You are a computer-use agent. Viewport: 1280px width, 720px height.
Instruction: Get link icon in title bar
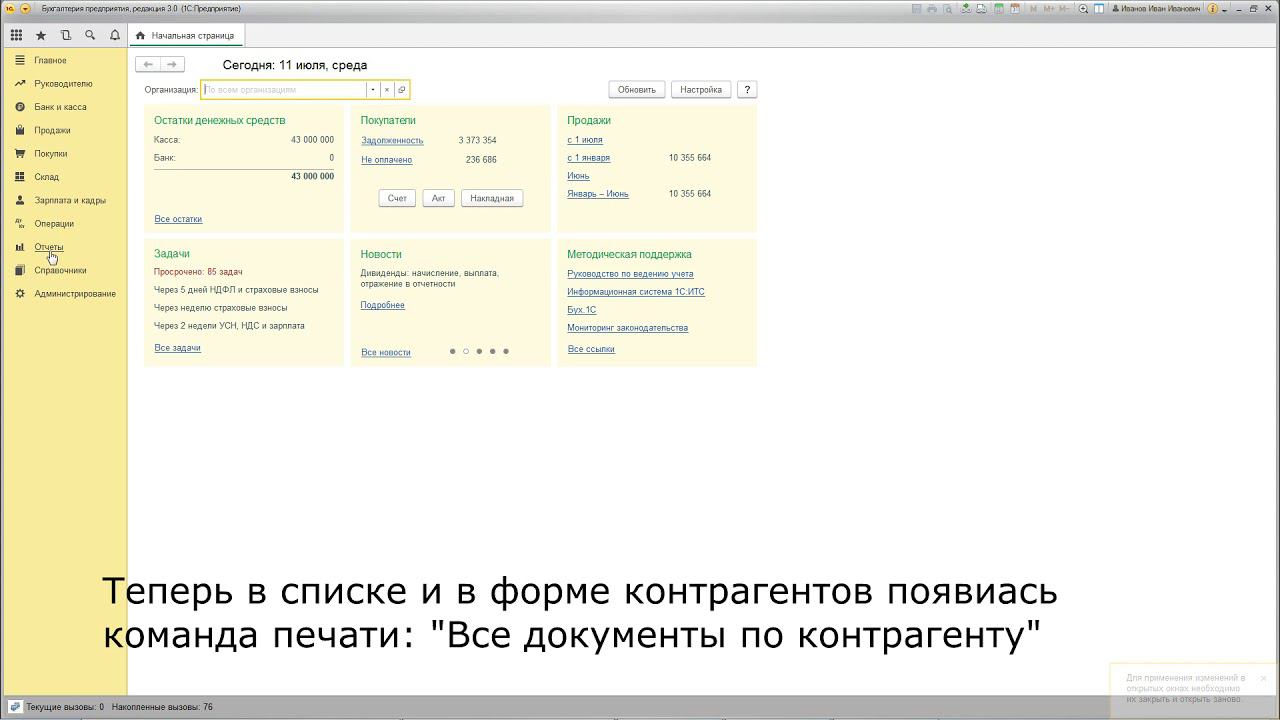coord(967,8)
